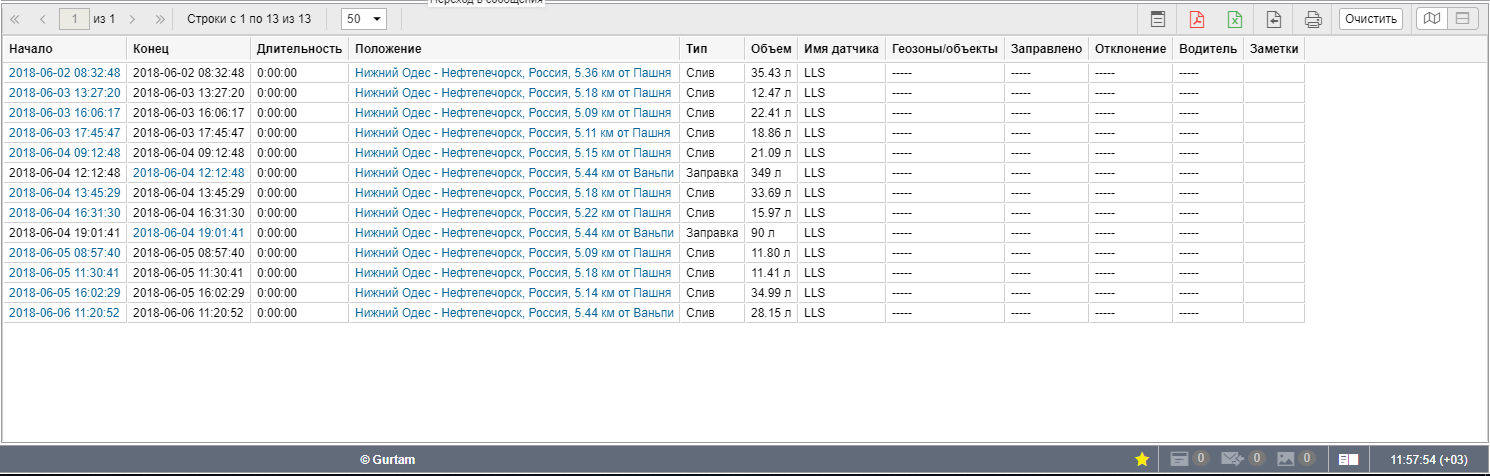Toggle the map view layout

click(1433, 19)
